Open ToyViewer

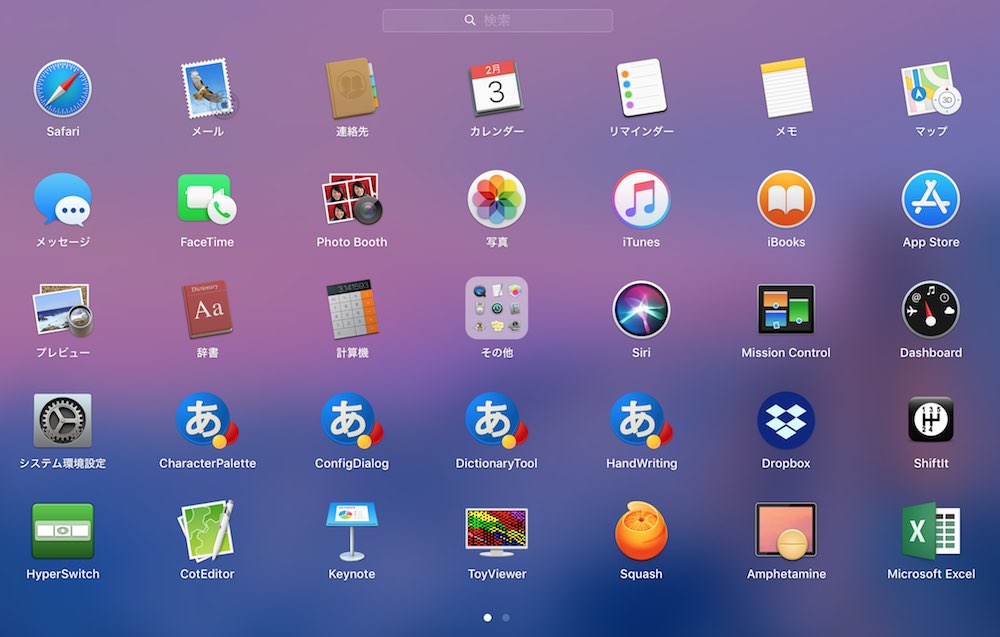coord(496,532)
